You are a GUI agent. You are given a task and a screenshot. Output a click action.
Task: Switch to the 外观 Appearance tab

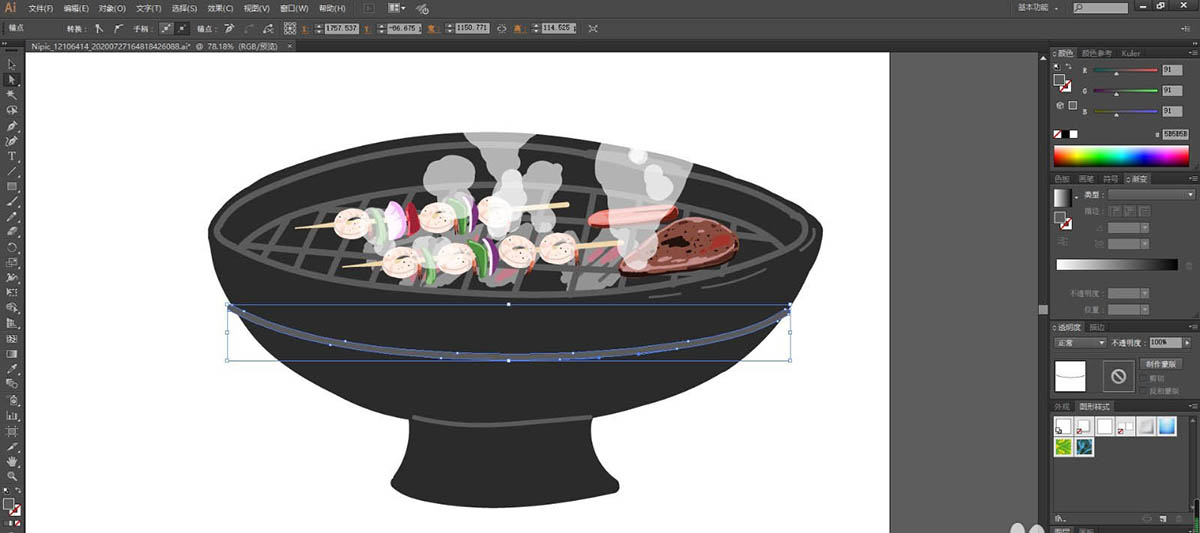[1063, 407]
